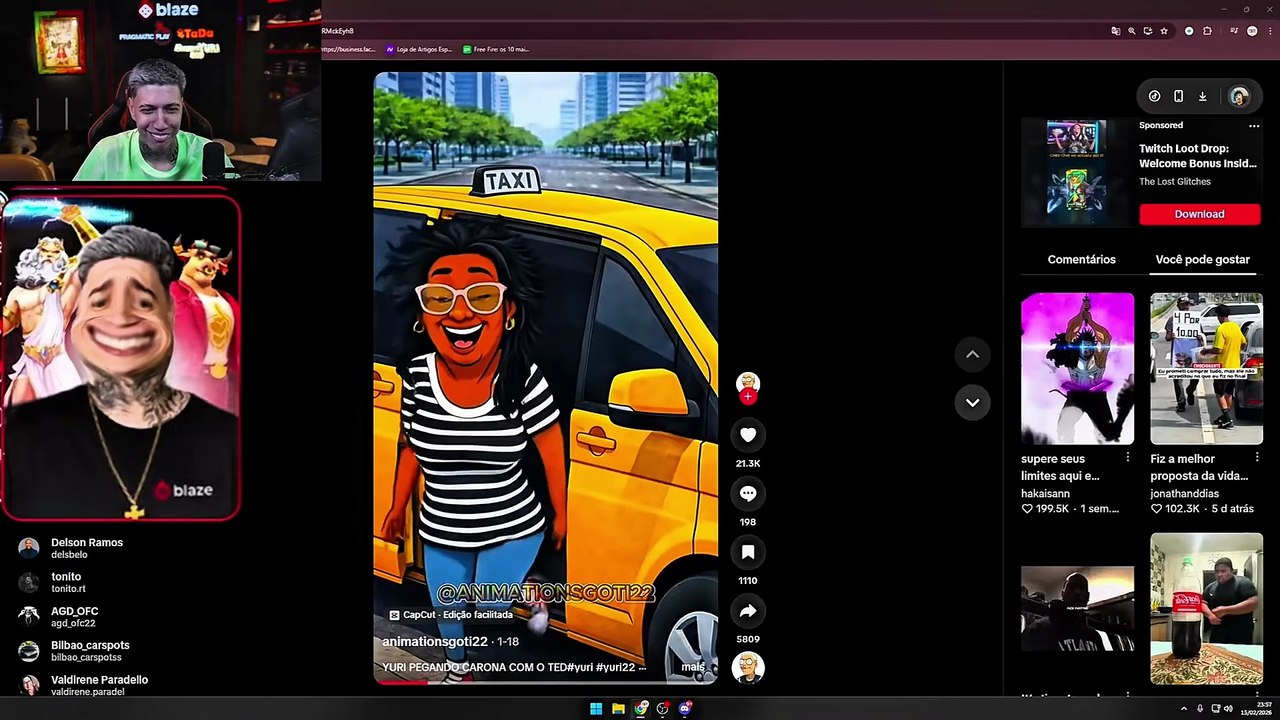
Task: Open the dark video thumbnail beside the Coca-Cola one
Action: 1077,609
